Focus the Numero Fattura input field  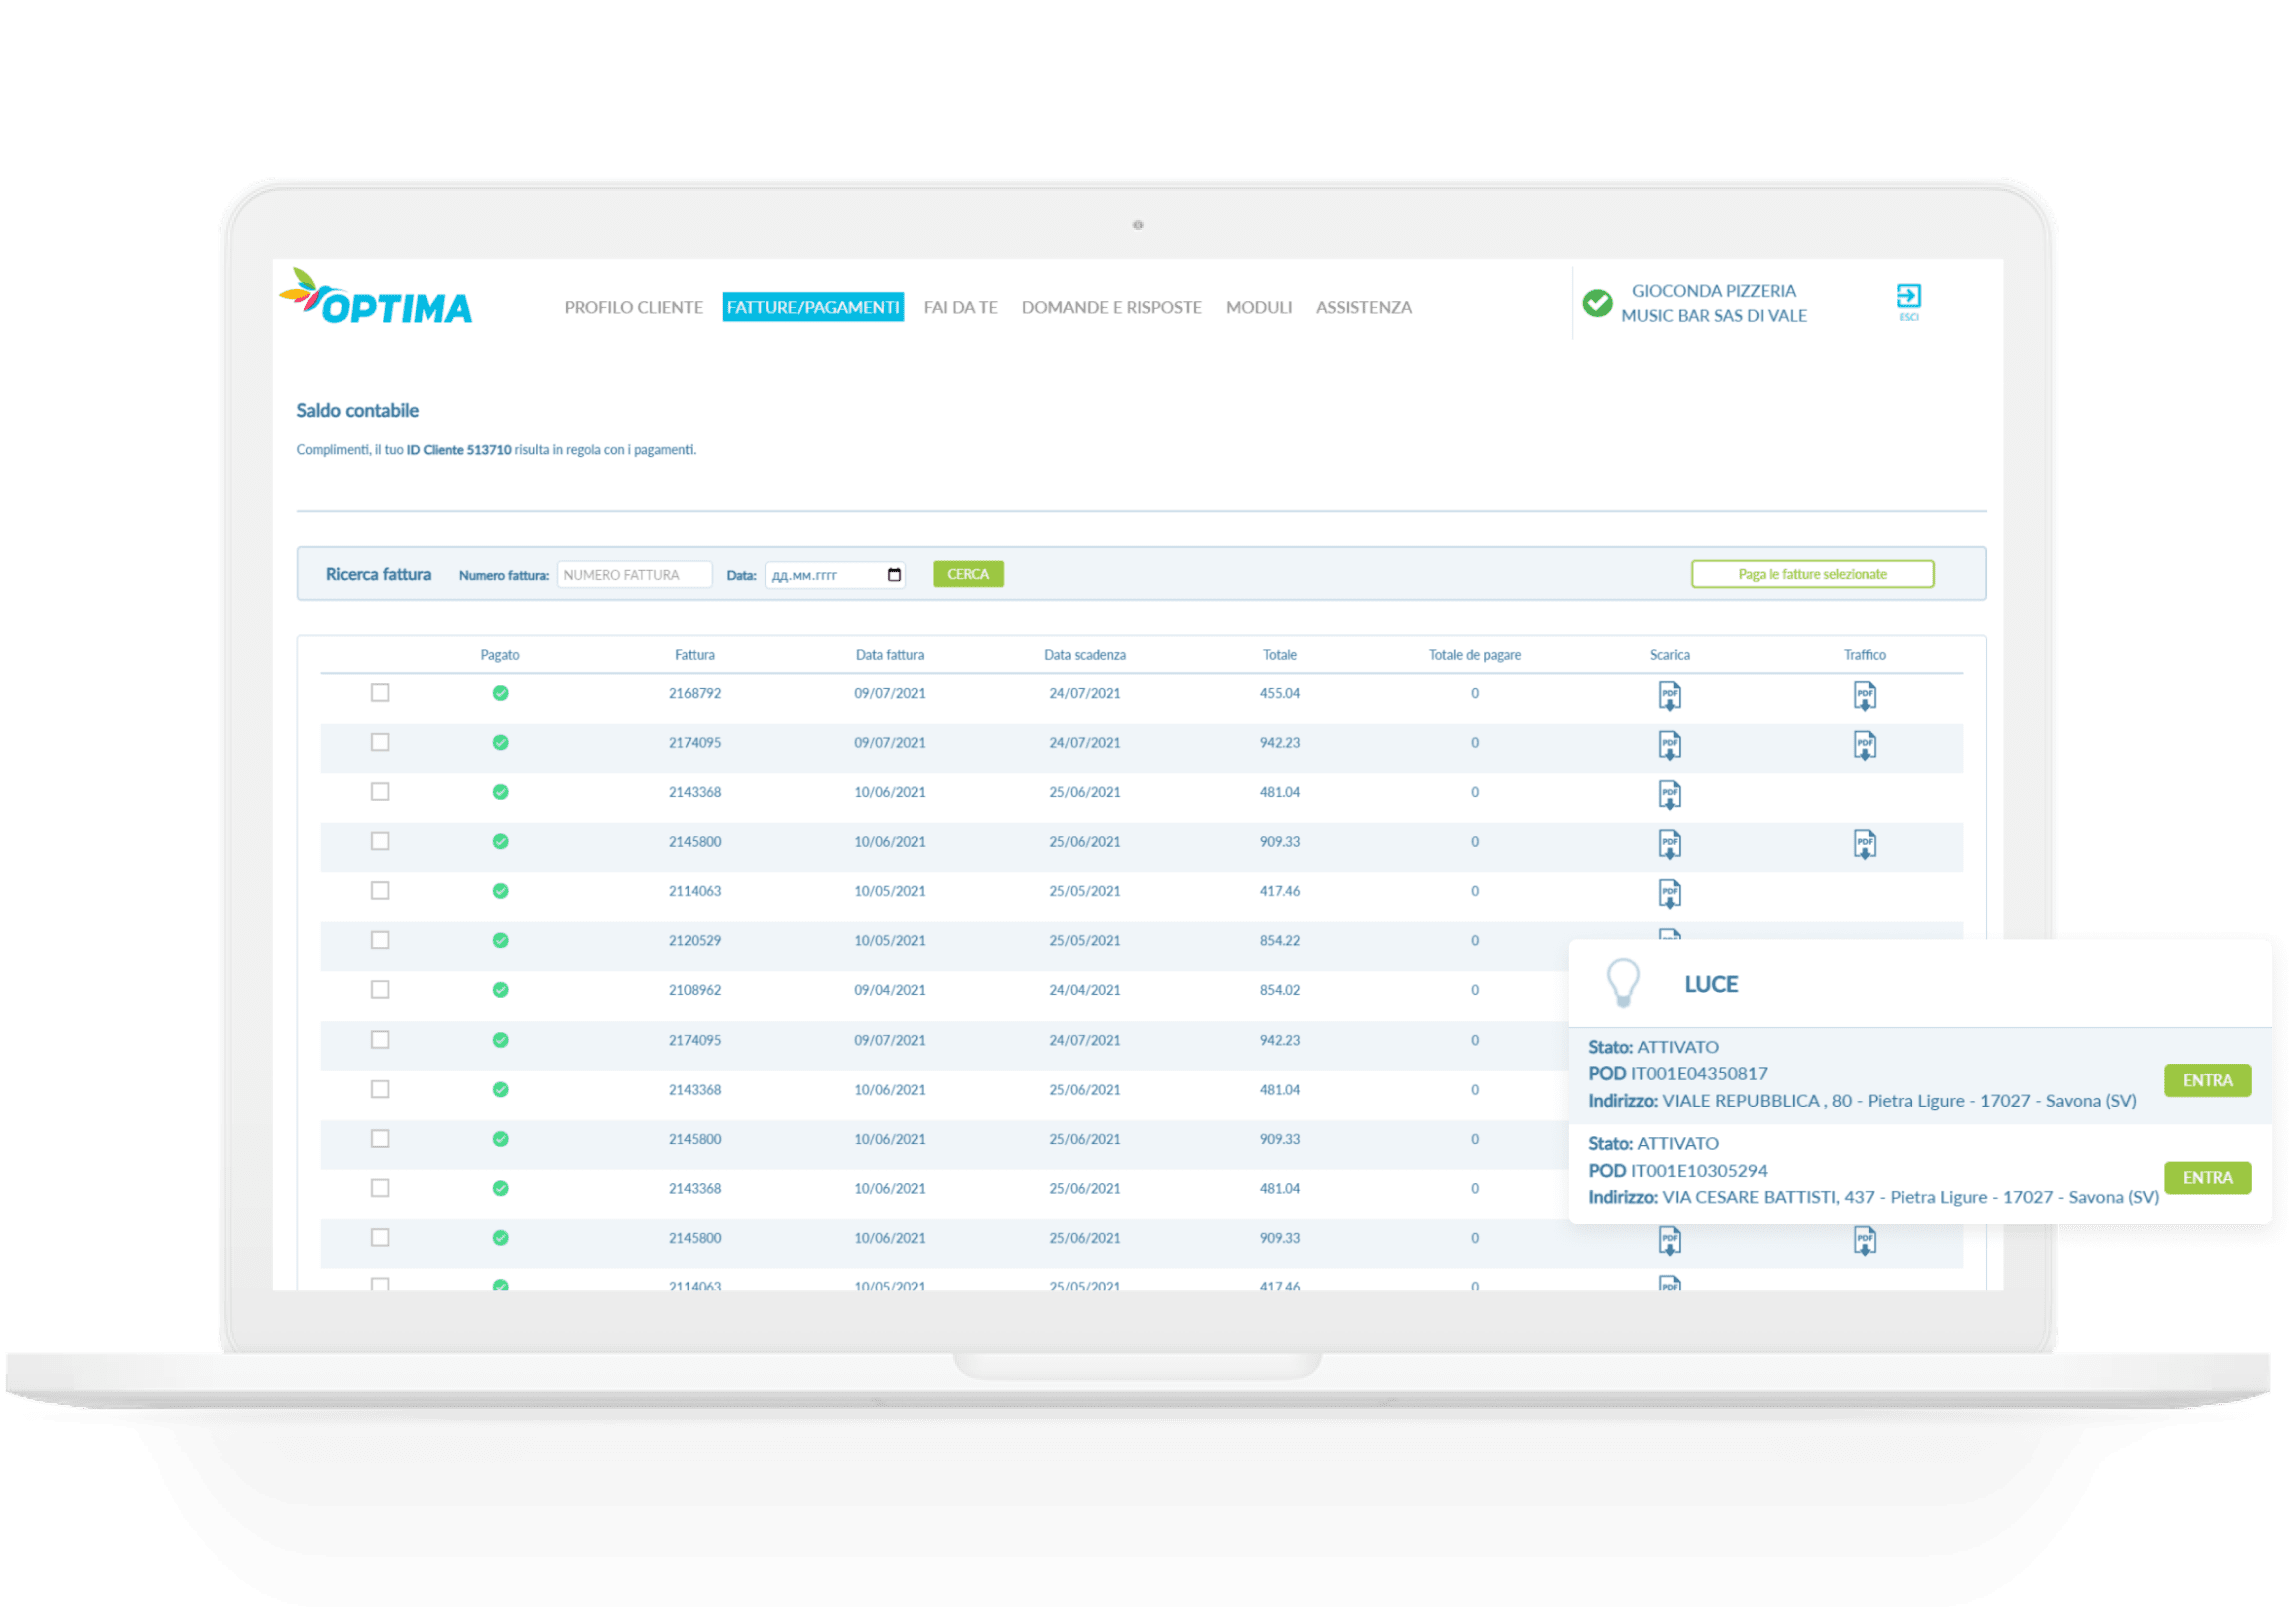[x=634, y=575]
